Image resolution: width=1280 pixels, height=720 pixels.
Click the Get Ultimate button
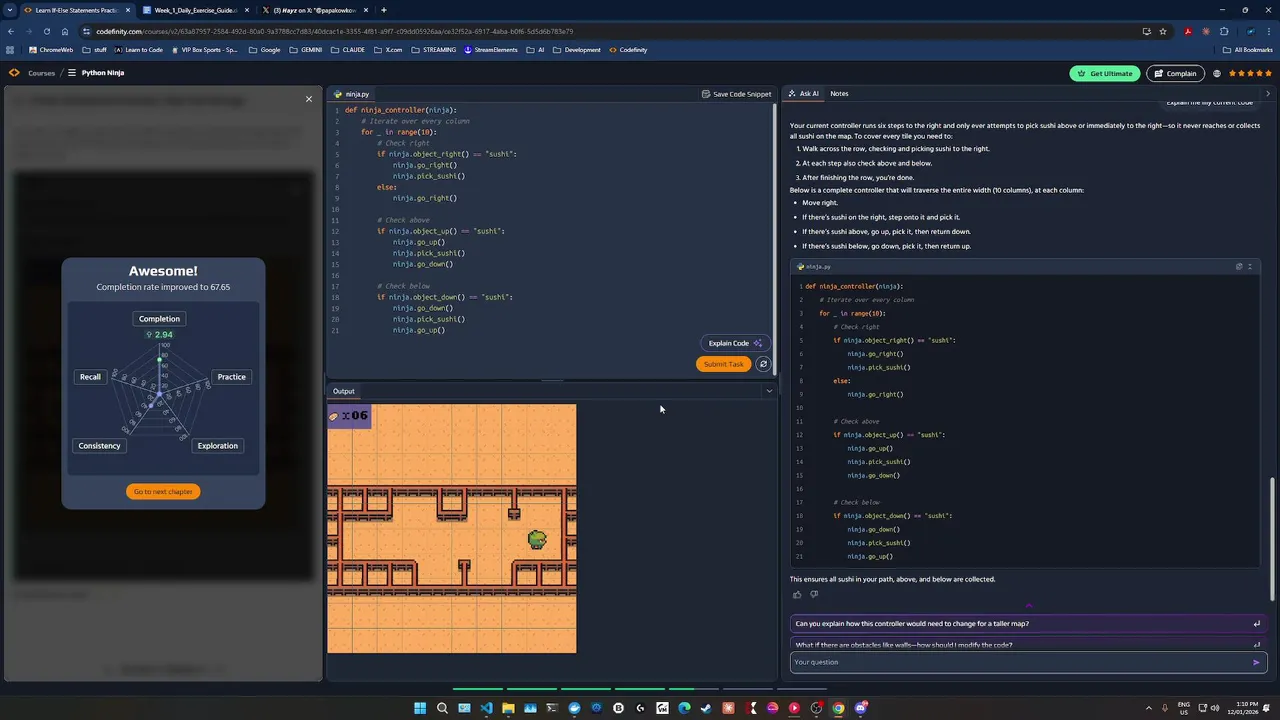(1105, 73)
